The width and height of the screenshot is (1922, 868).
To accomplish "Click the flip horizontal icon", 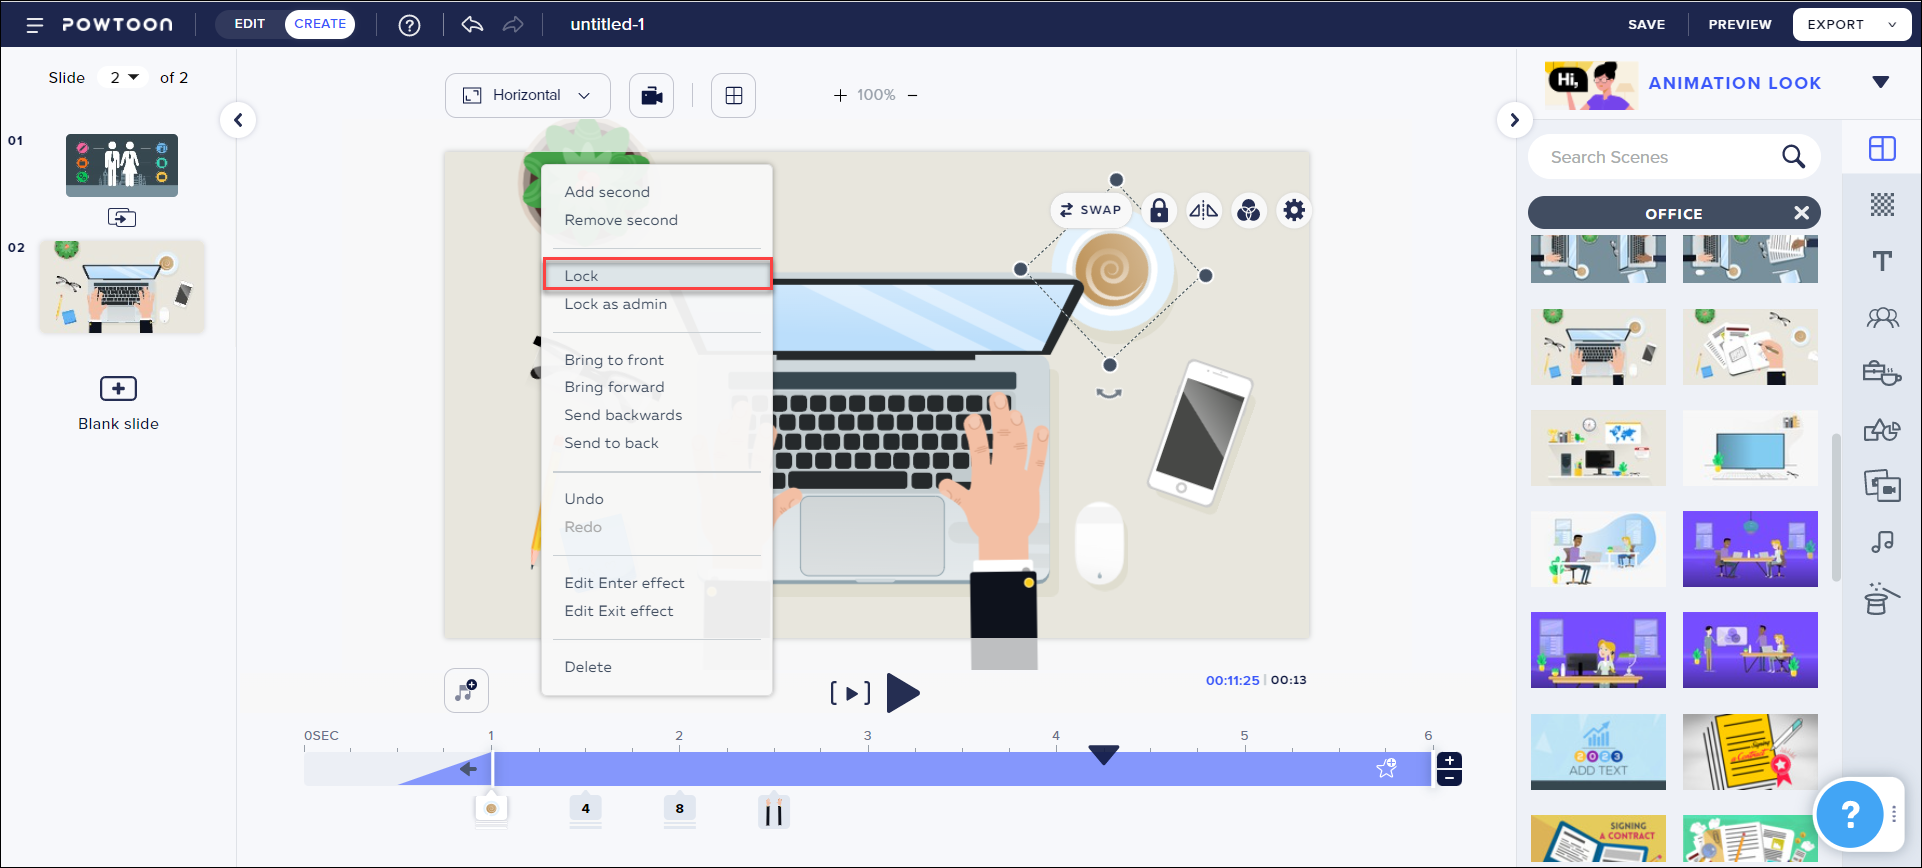I will pos(1203,210).
